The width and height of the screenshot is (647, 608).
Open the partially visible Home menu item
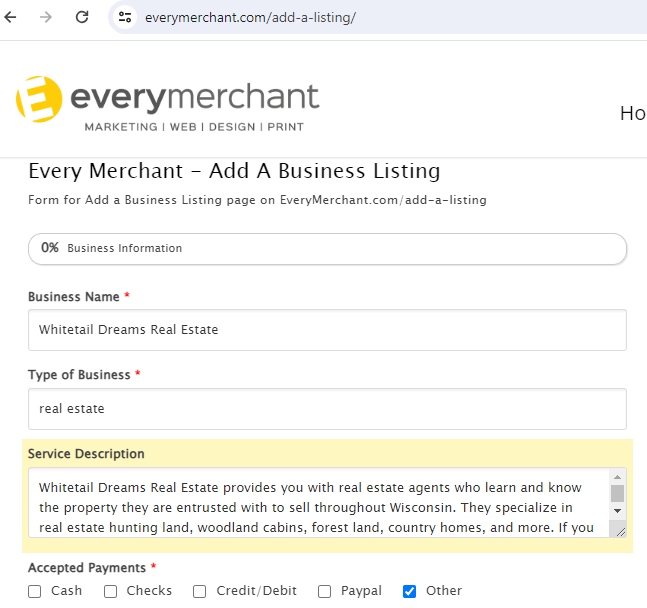tap(632, 113)
